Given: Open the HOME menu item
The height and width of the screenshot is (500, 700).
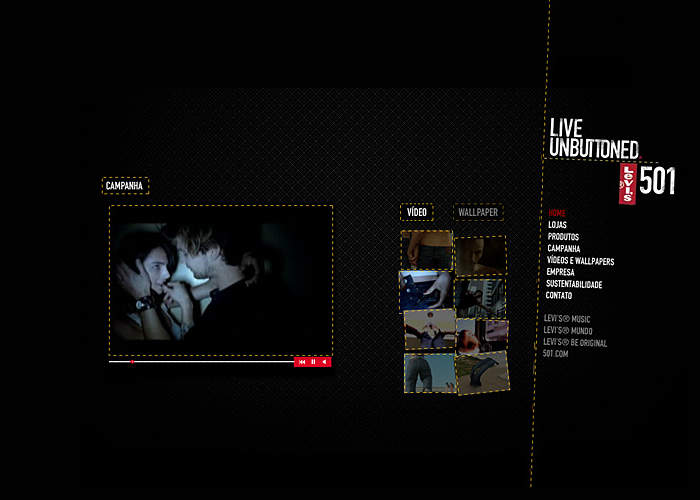Looking at the screenshot, I should coord(557,213).
